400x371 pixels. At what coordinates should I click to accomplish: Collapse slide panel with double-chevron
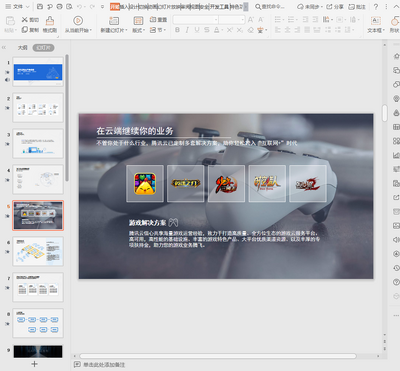[x=4, y=47]
